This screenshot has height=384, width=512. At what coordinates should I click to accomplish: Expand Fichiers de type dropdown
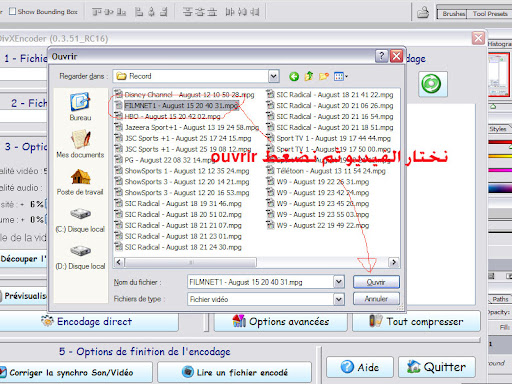339,299
